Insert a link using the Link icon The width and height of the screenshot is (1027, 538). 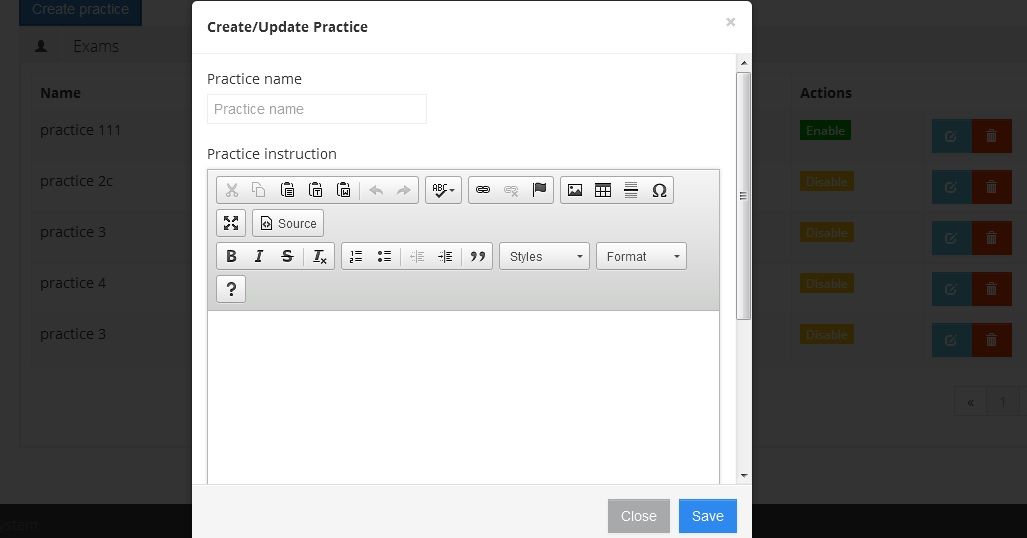tap(483, 190)
